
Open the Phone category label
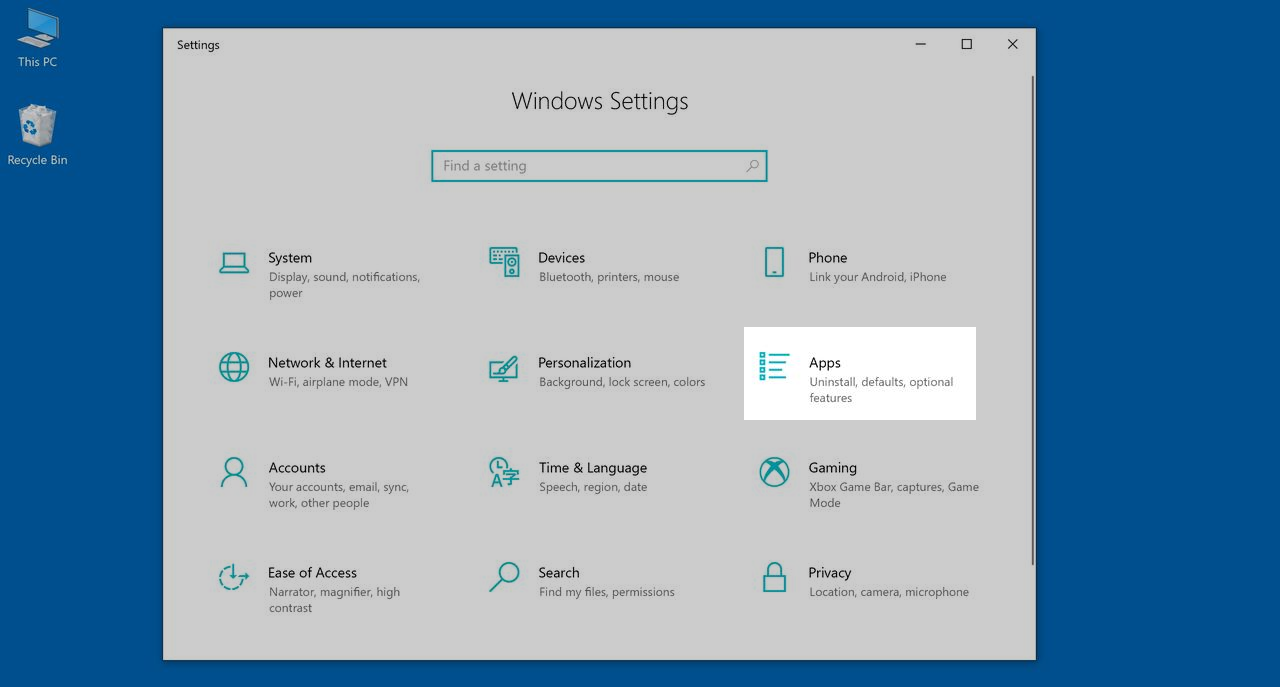click(x=828, y=258)
